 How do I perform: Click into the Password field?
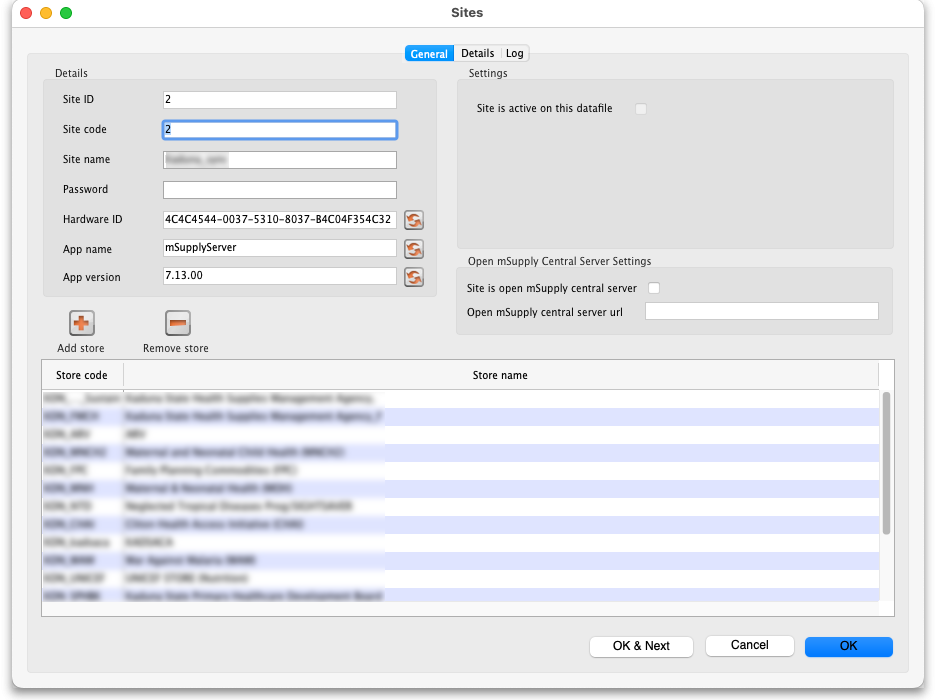pyautogui.click(x=279, y=190)
